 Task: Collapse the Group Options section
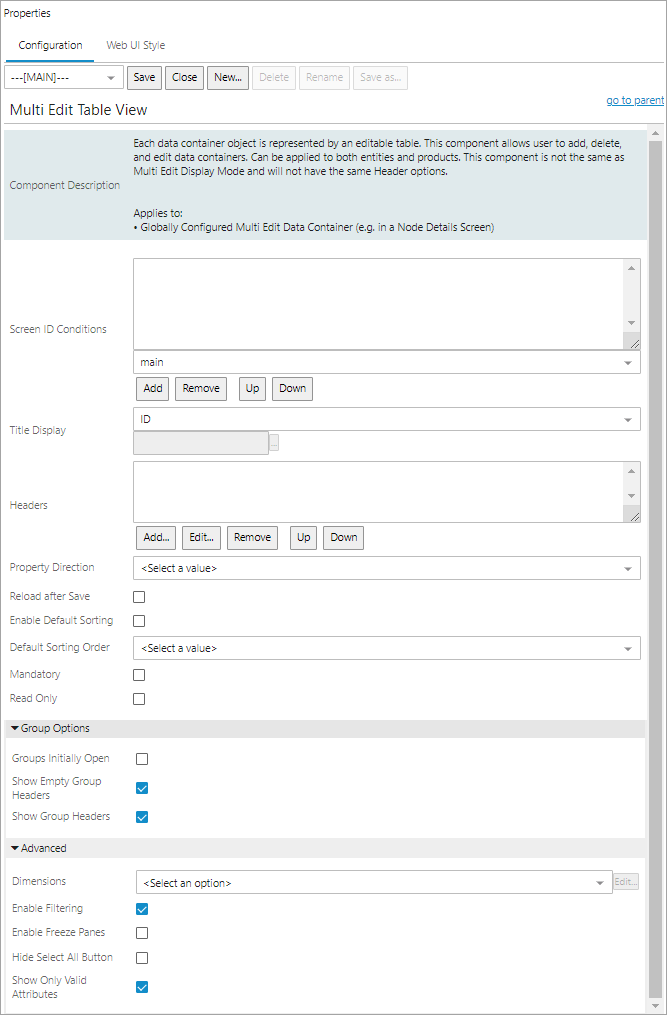point(14,729)
